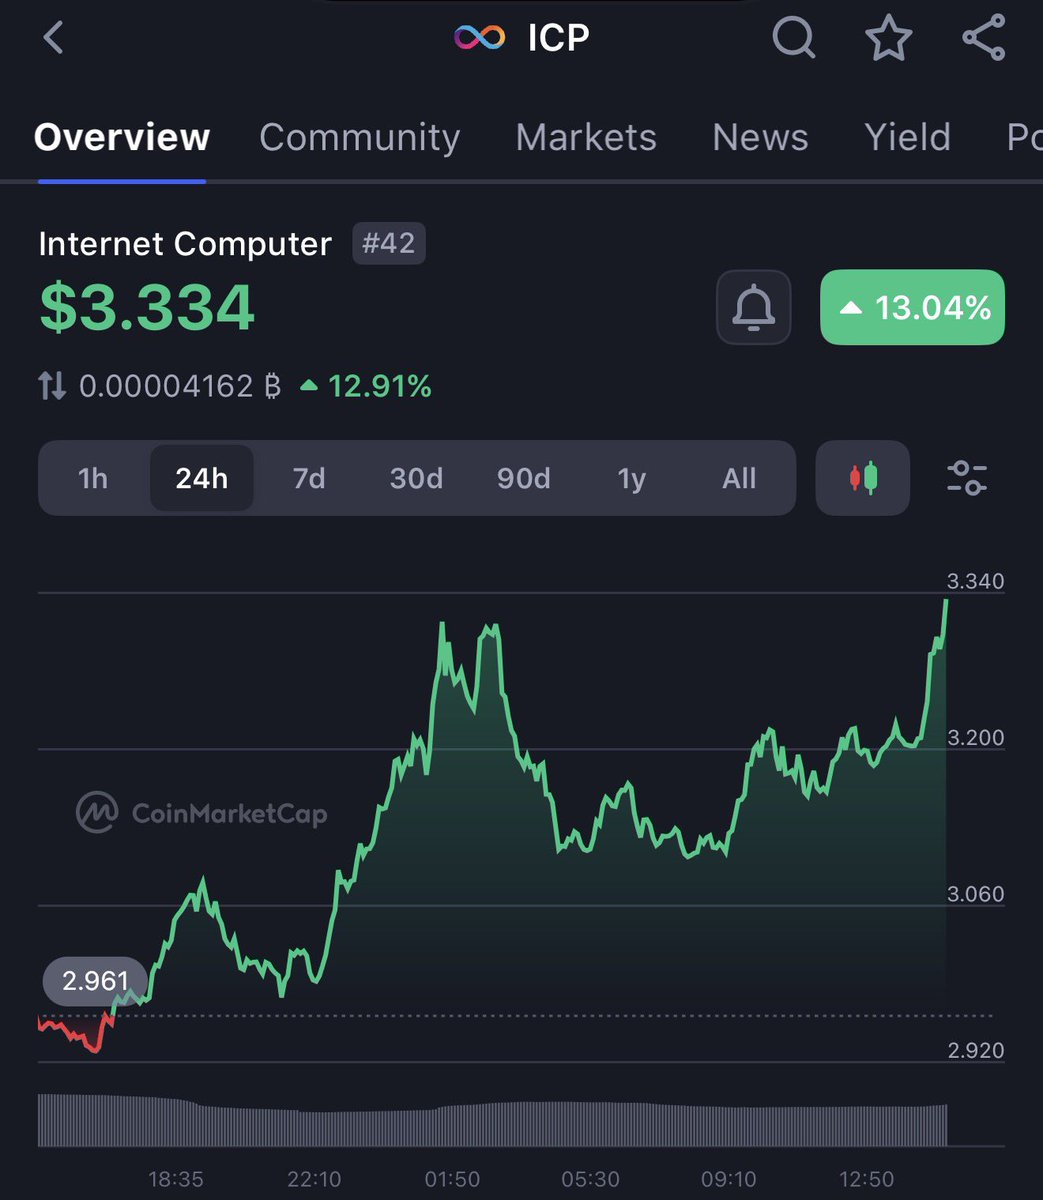Tap the 01:50 time label

point(452,1180)
